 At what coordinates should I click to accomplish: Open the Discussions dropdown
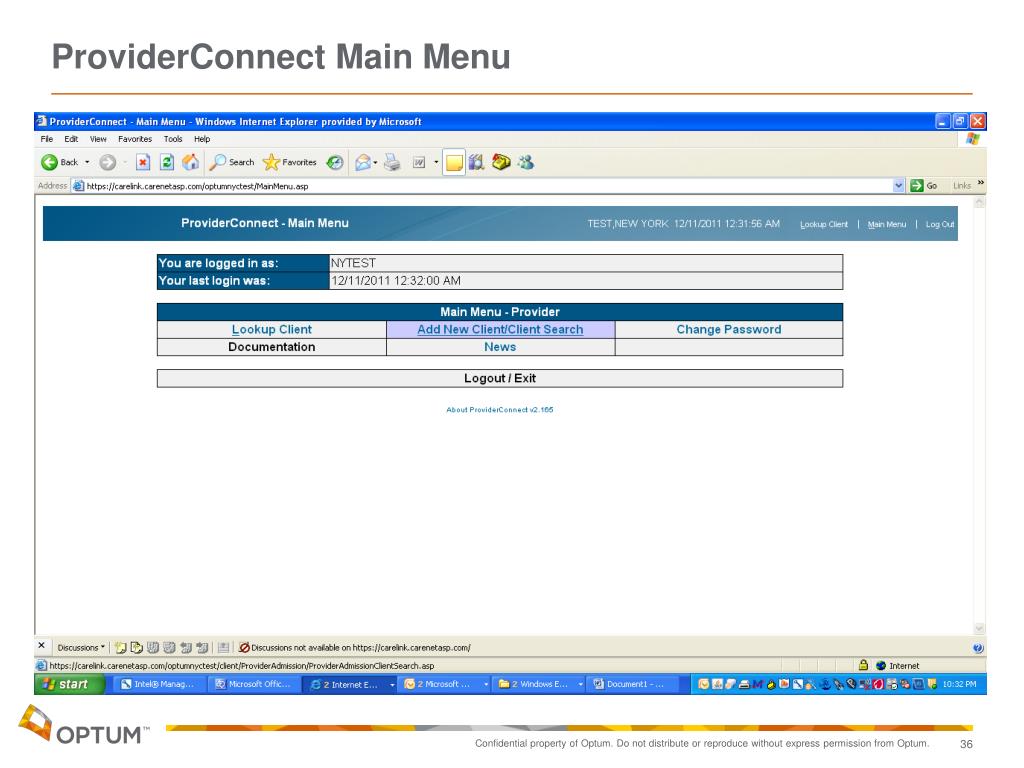[x=80, y=648]
